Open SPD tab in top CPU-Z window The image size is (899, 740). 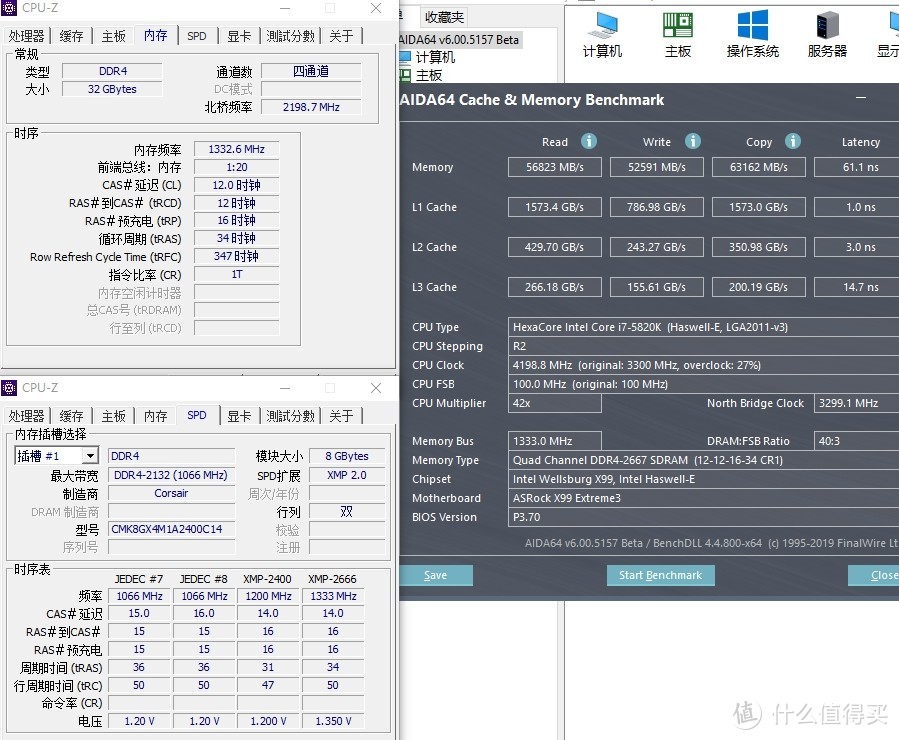(x=197, y=36)
